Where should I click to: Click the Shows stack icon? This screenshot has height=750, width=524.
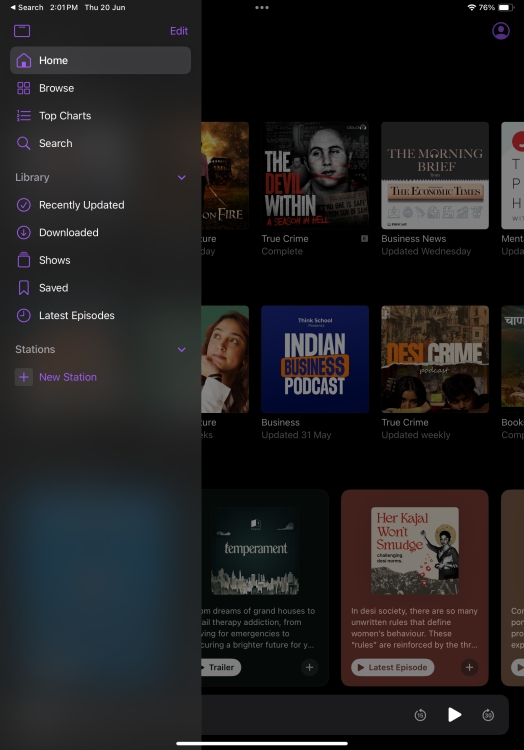click(23, 260)
